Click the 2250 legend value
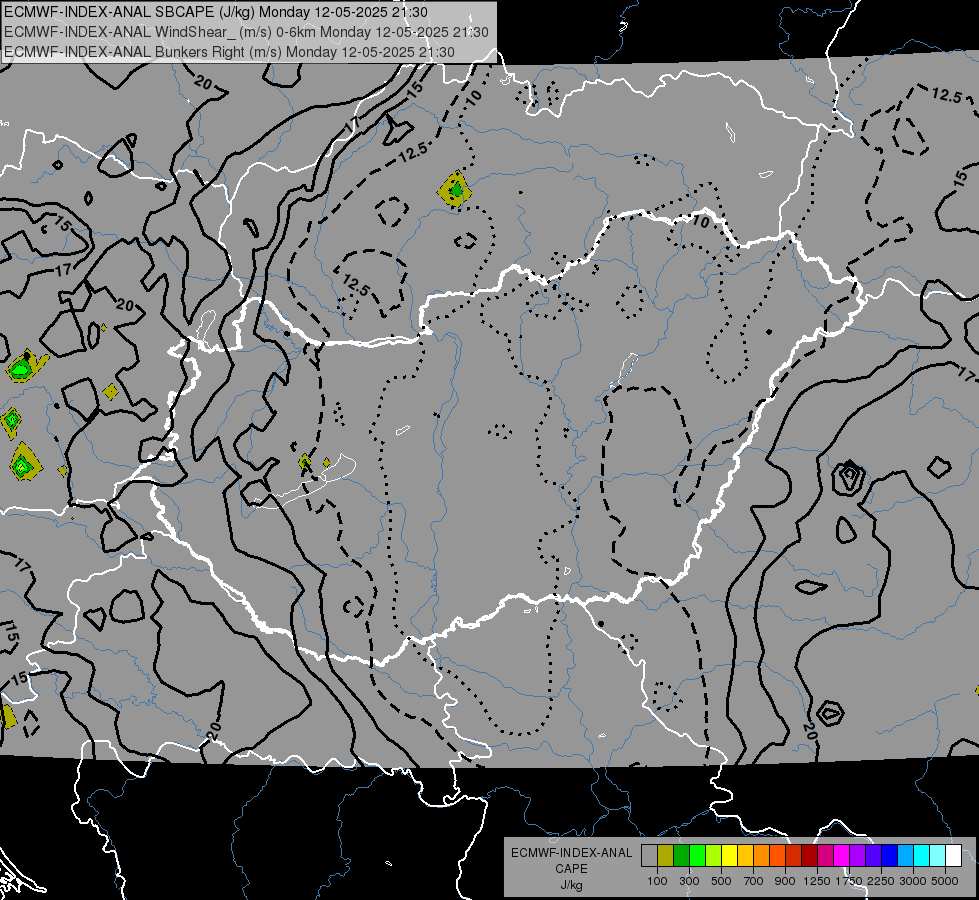The width and height of the screenshot is (979, 900). [x=881, y=881]
